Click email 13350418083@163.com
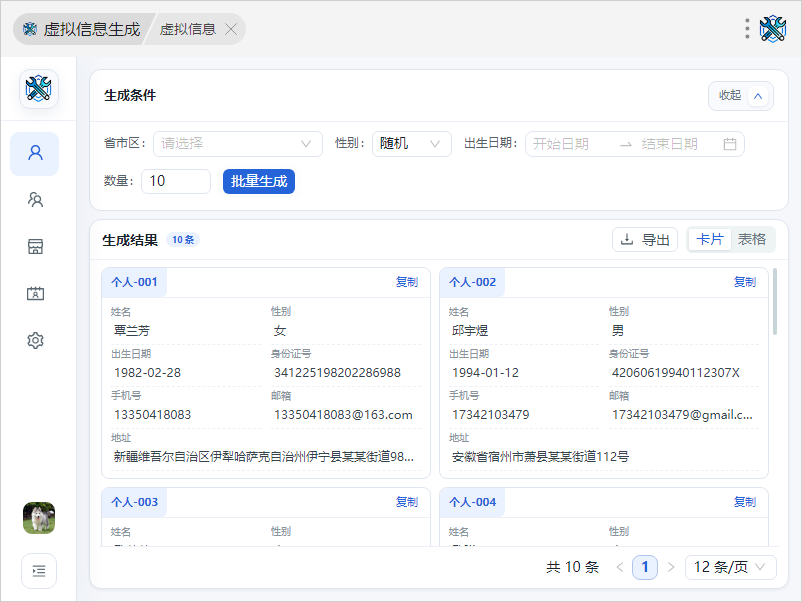Image resolution: width=802 pixels, height=602 pixels. point(343,415)
